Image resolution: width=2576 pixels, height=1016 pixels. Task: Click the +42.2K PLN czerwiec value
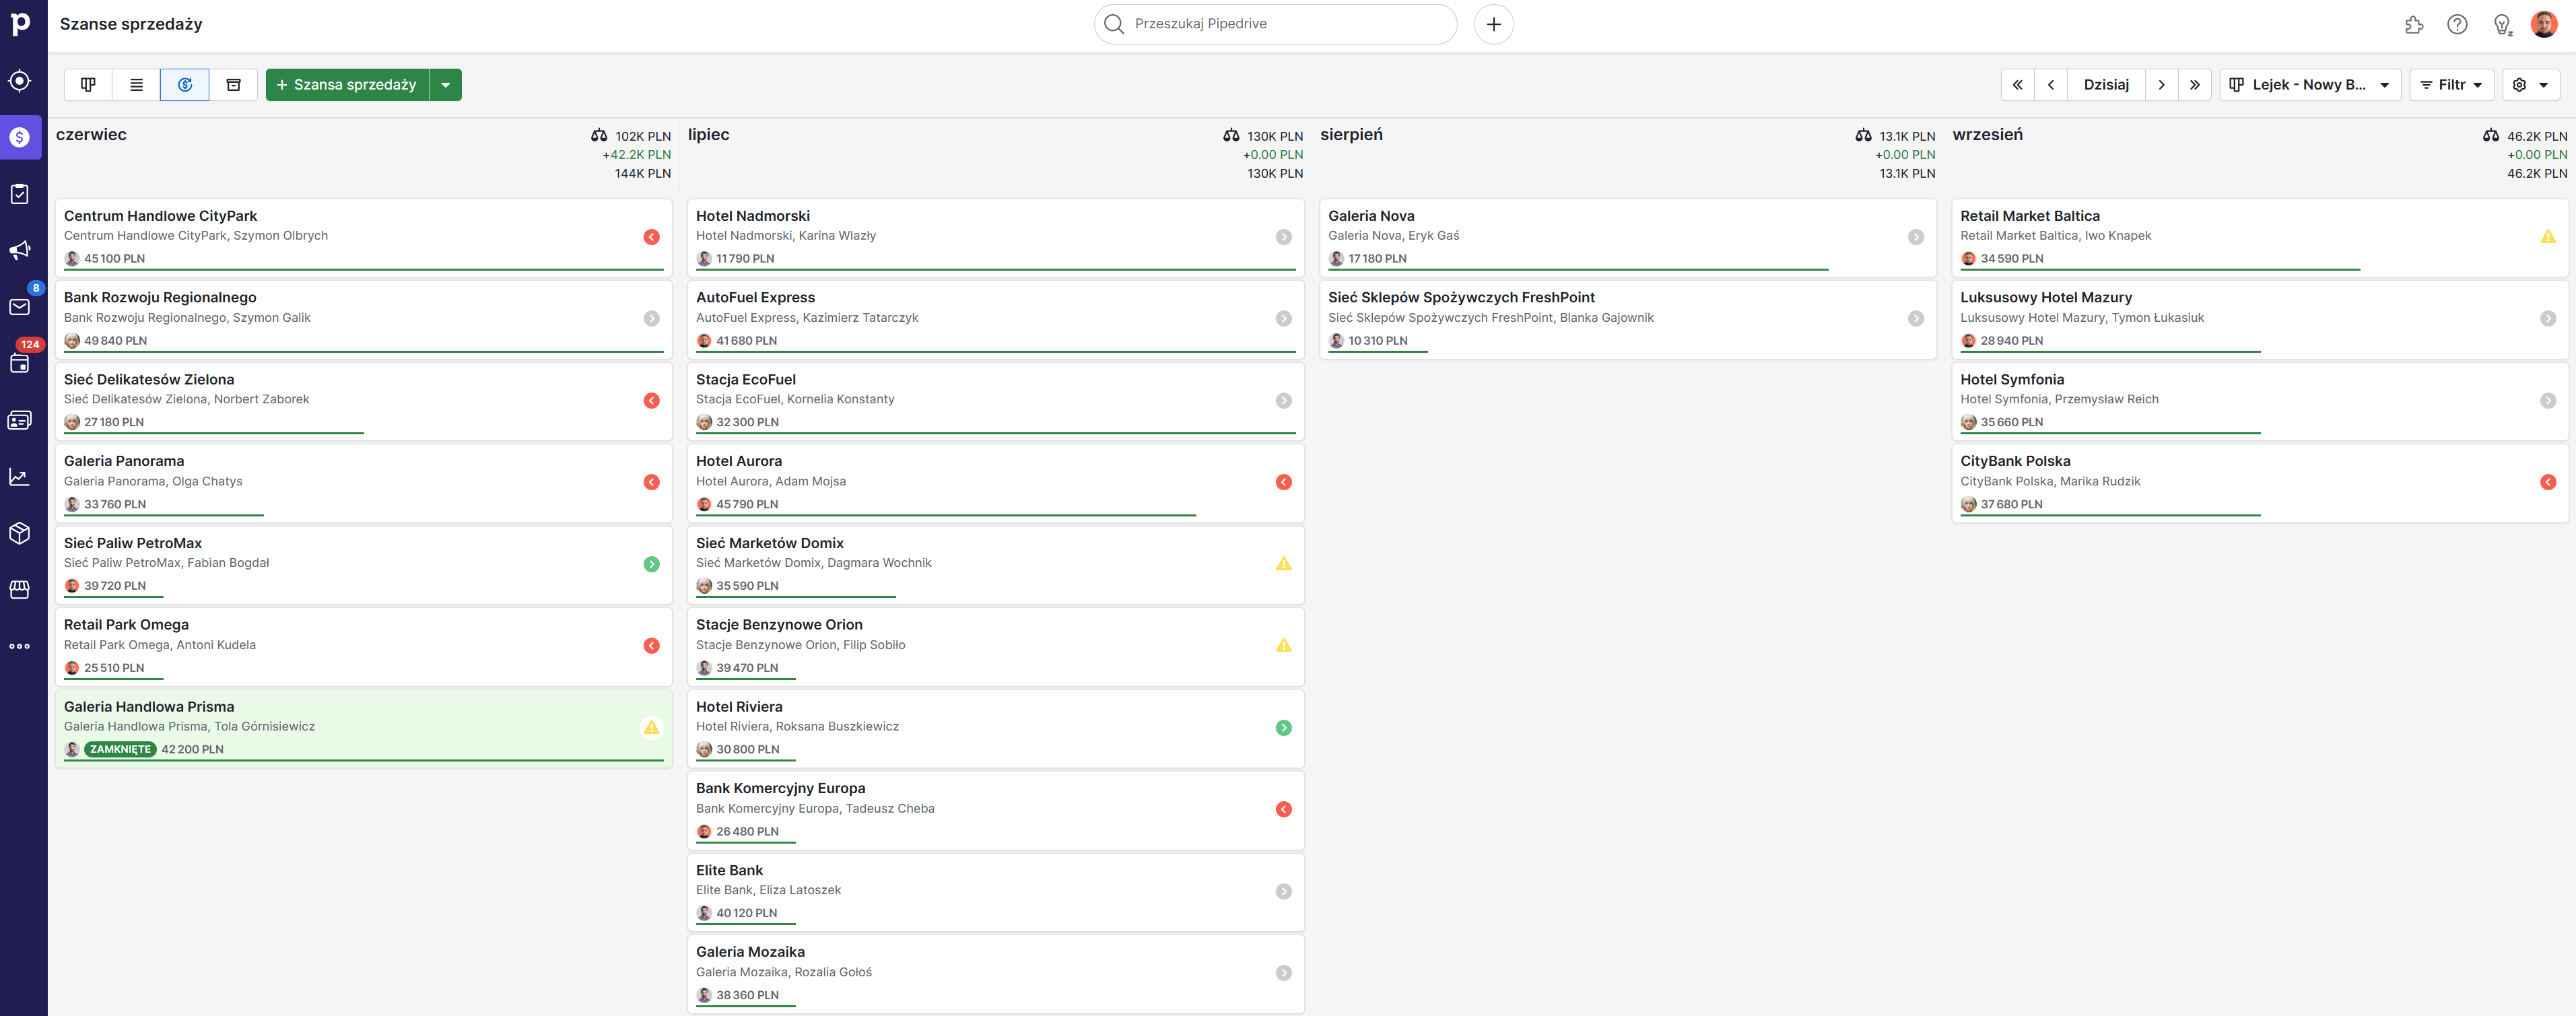pyautogui.click(x=636, y=155)
